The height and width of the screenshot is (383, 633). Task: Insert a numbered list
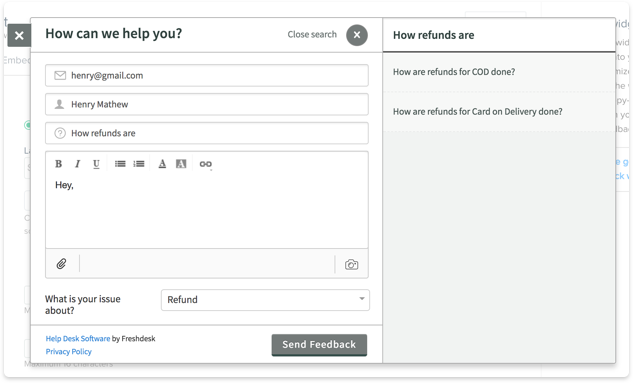tap(139, 164)
